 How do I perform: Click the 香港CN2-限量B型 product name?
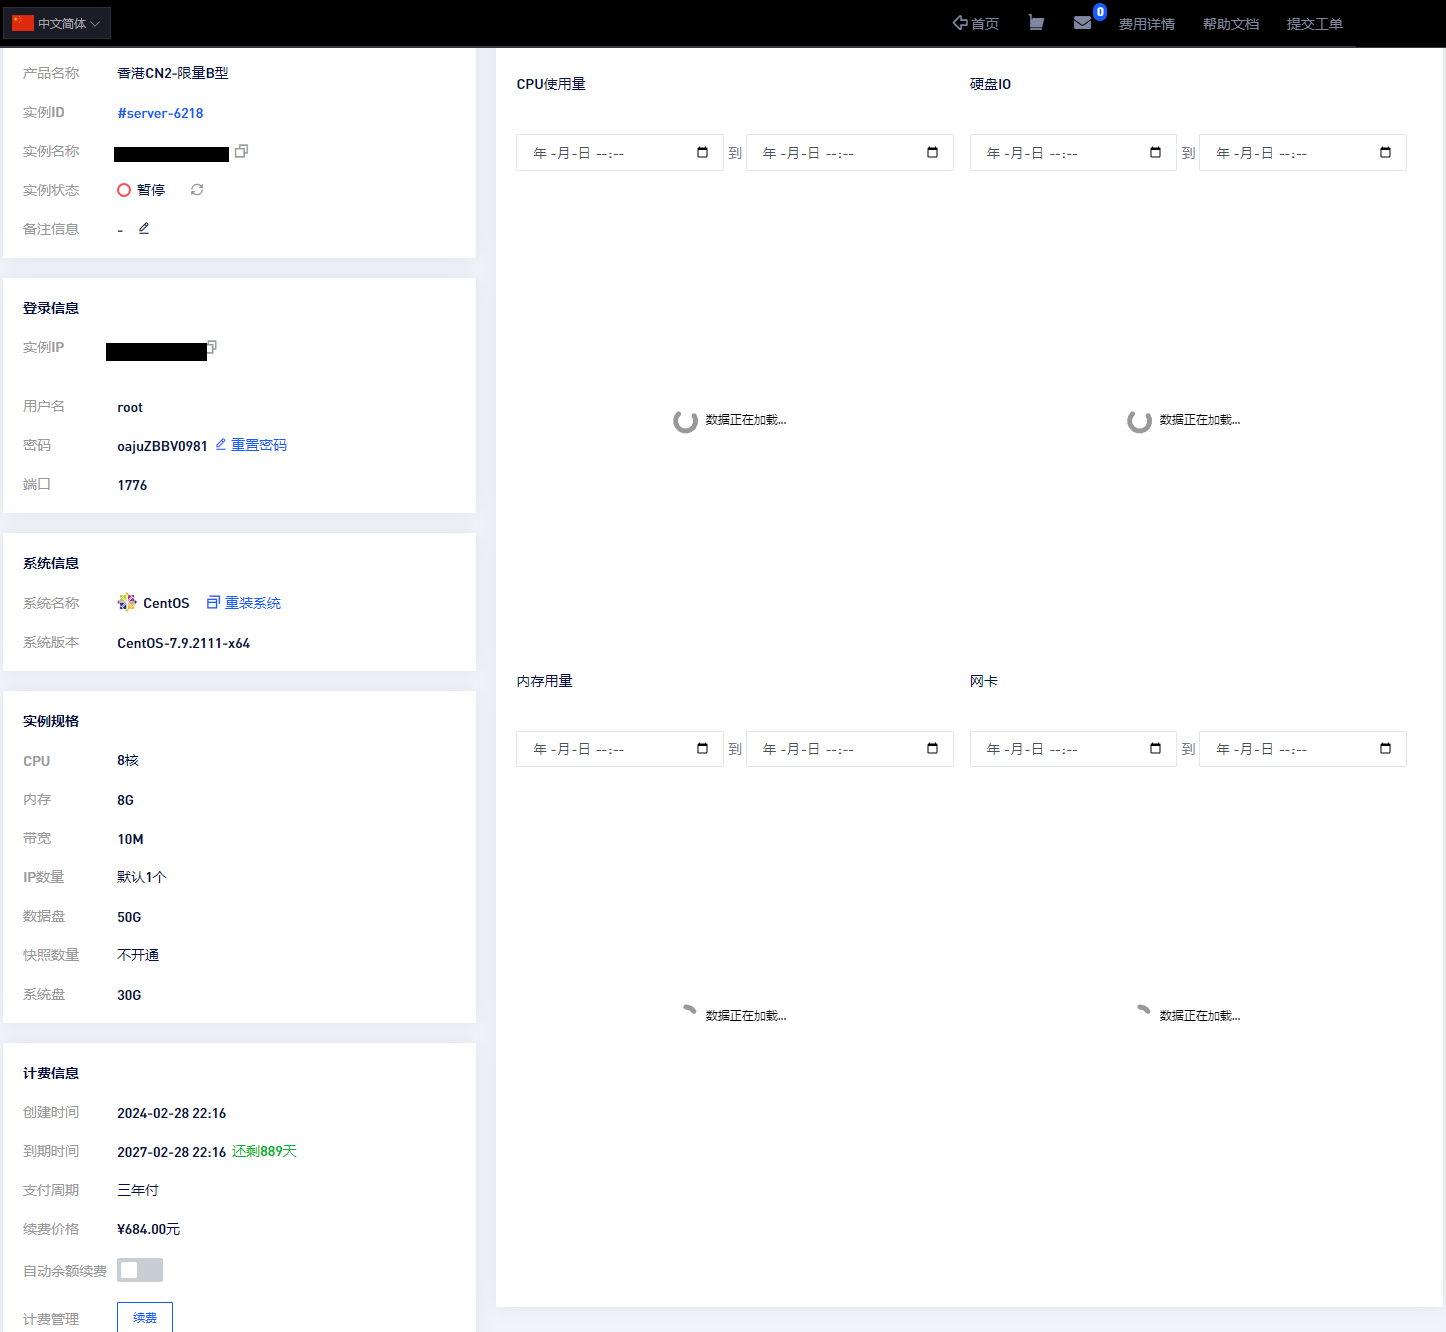(x=172, y=73)
